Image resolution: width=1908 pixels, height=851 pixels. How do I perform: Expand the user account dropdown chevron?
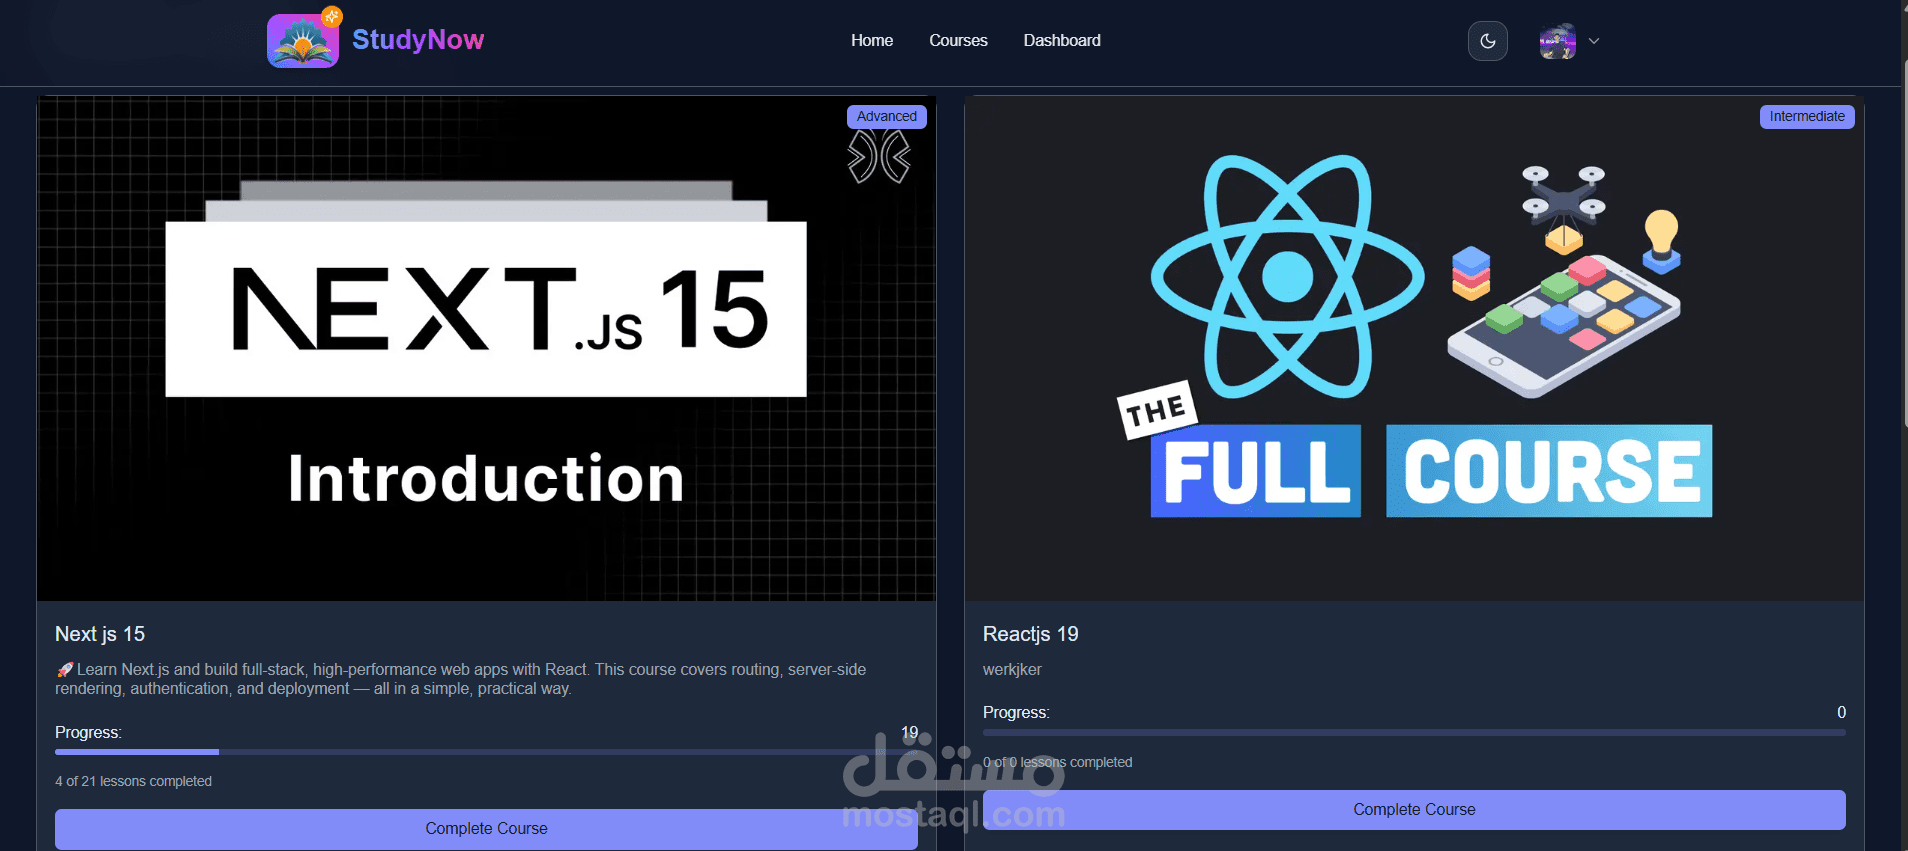pos(1594,41)
